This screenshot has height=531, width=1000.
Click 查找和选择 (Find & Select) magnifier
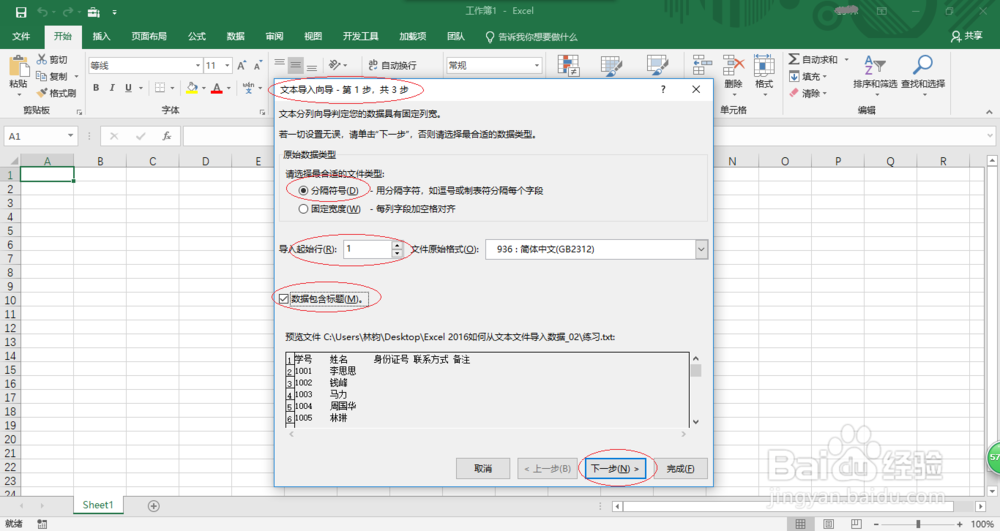[922, 65]
